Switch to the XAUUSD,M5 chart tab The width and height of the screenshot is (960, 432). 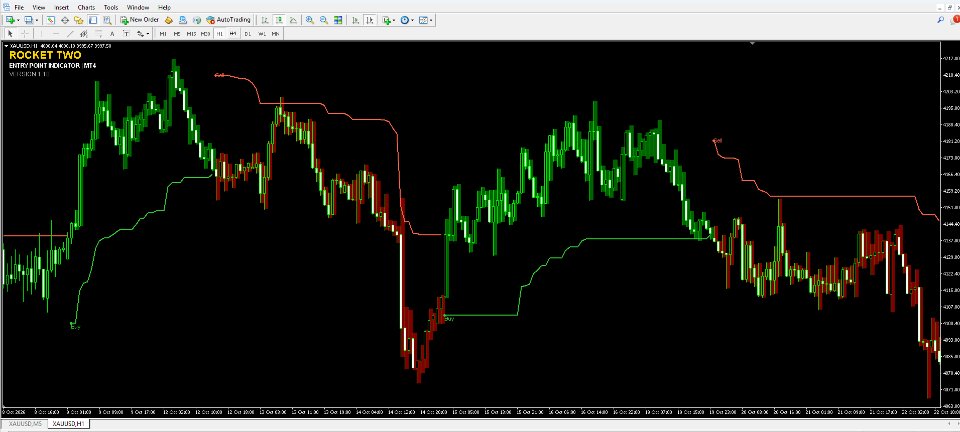click(x=24, y=423)
